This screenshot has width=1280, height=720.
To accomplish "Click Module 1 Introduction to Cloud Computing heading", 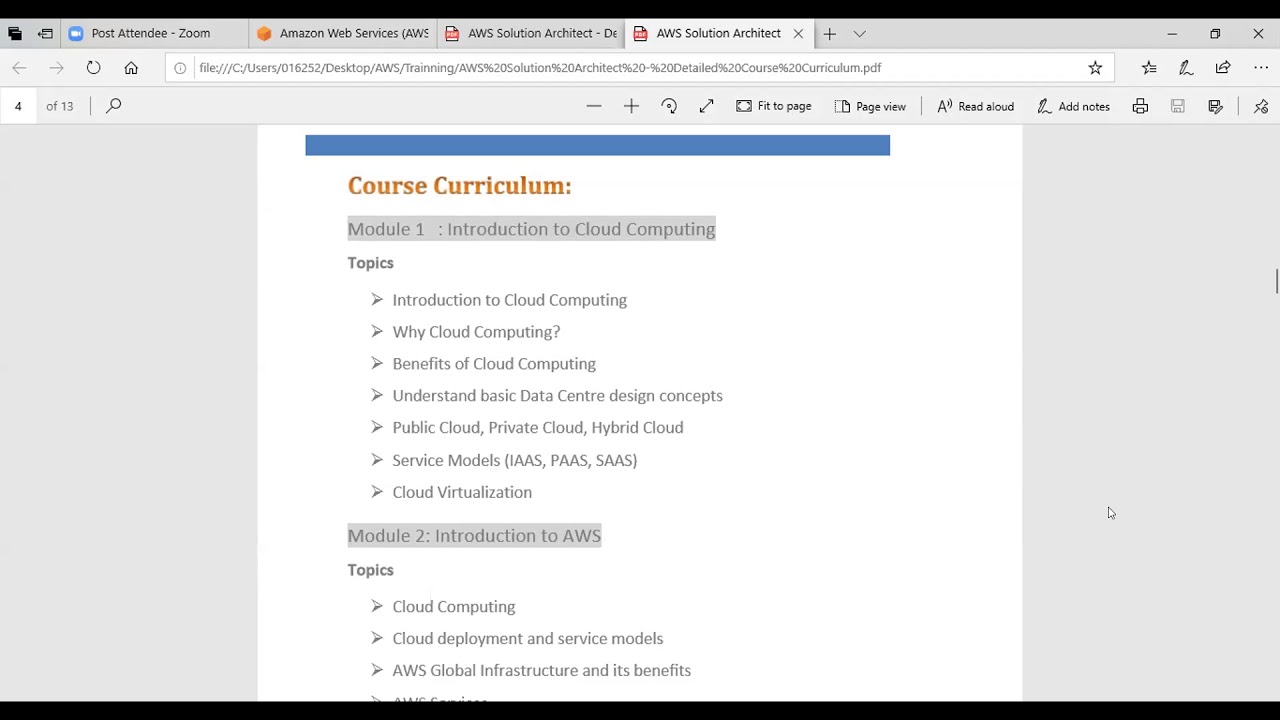I will click(x=531, y=229).
